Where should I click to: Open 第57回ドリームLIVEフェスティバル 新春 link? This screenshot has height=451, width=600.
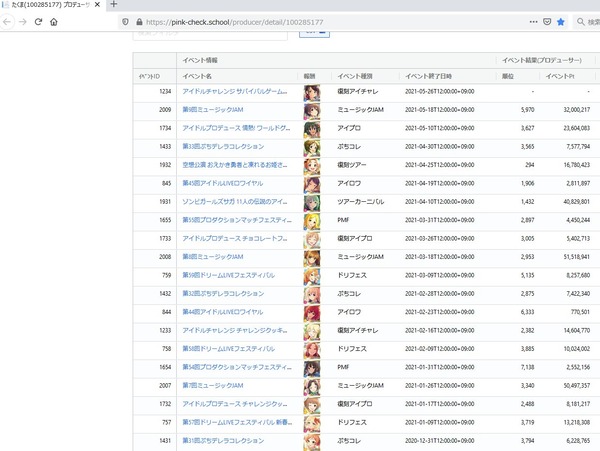click(237, 422)
